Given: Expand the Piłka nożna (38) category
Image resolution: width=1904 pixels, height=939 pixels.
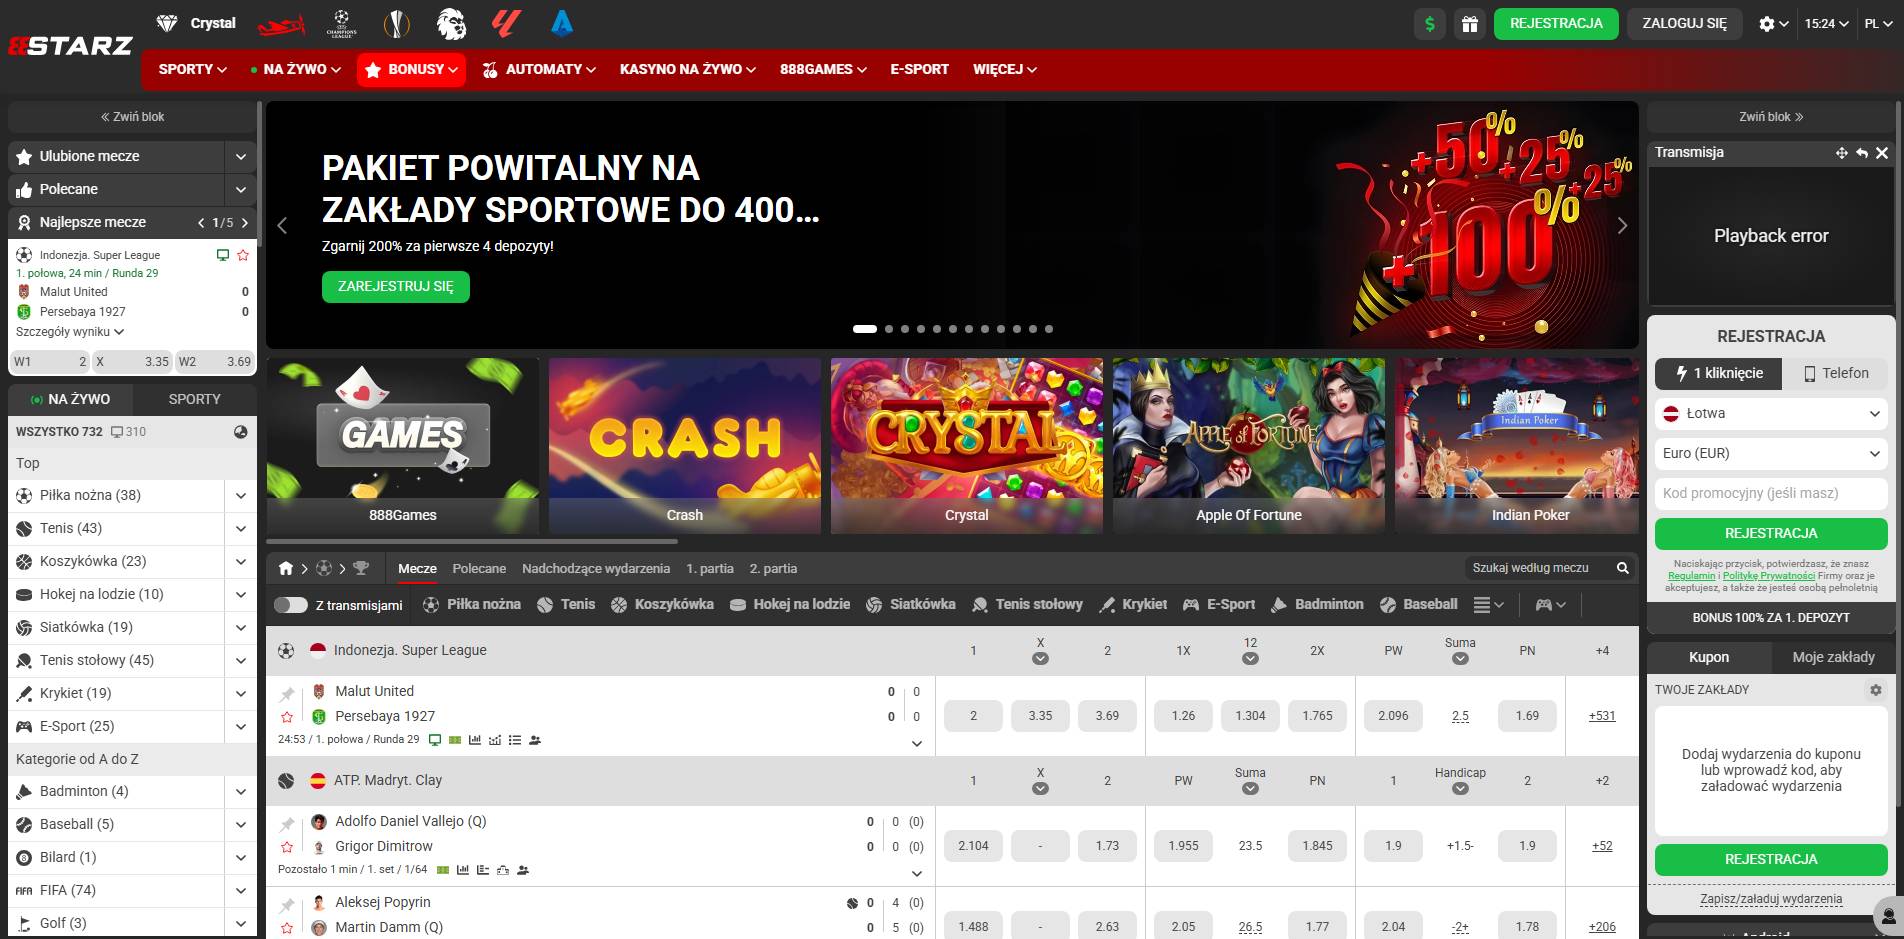Looking at the screenshot, I should (241, 495).
